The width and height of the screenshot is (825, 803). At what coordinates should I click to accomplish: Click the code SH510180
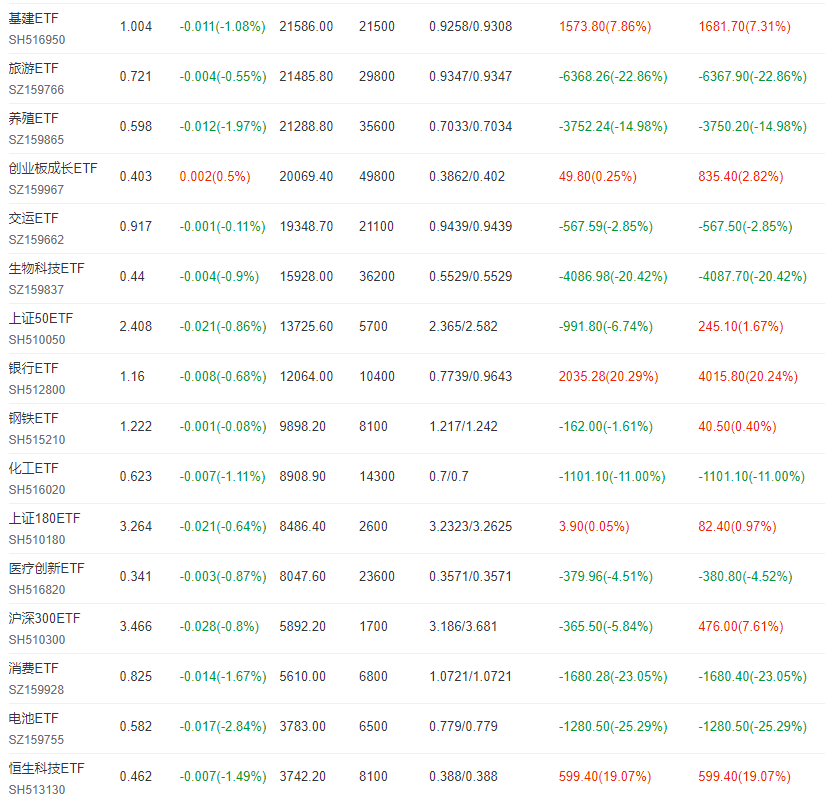(x=37, y=540)
